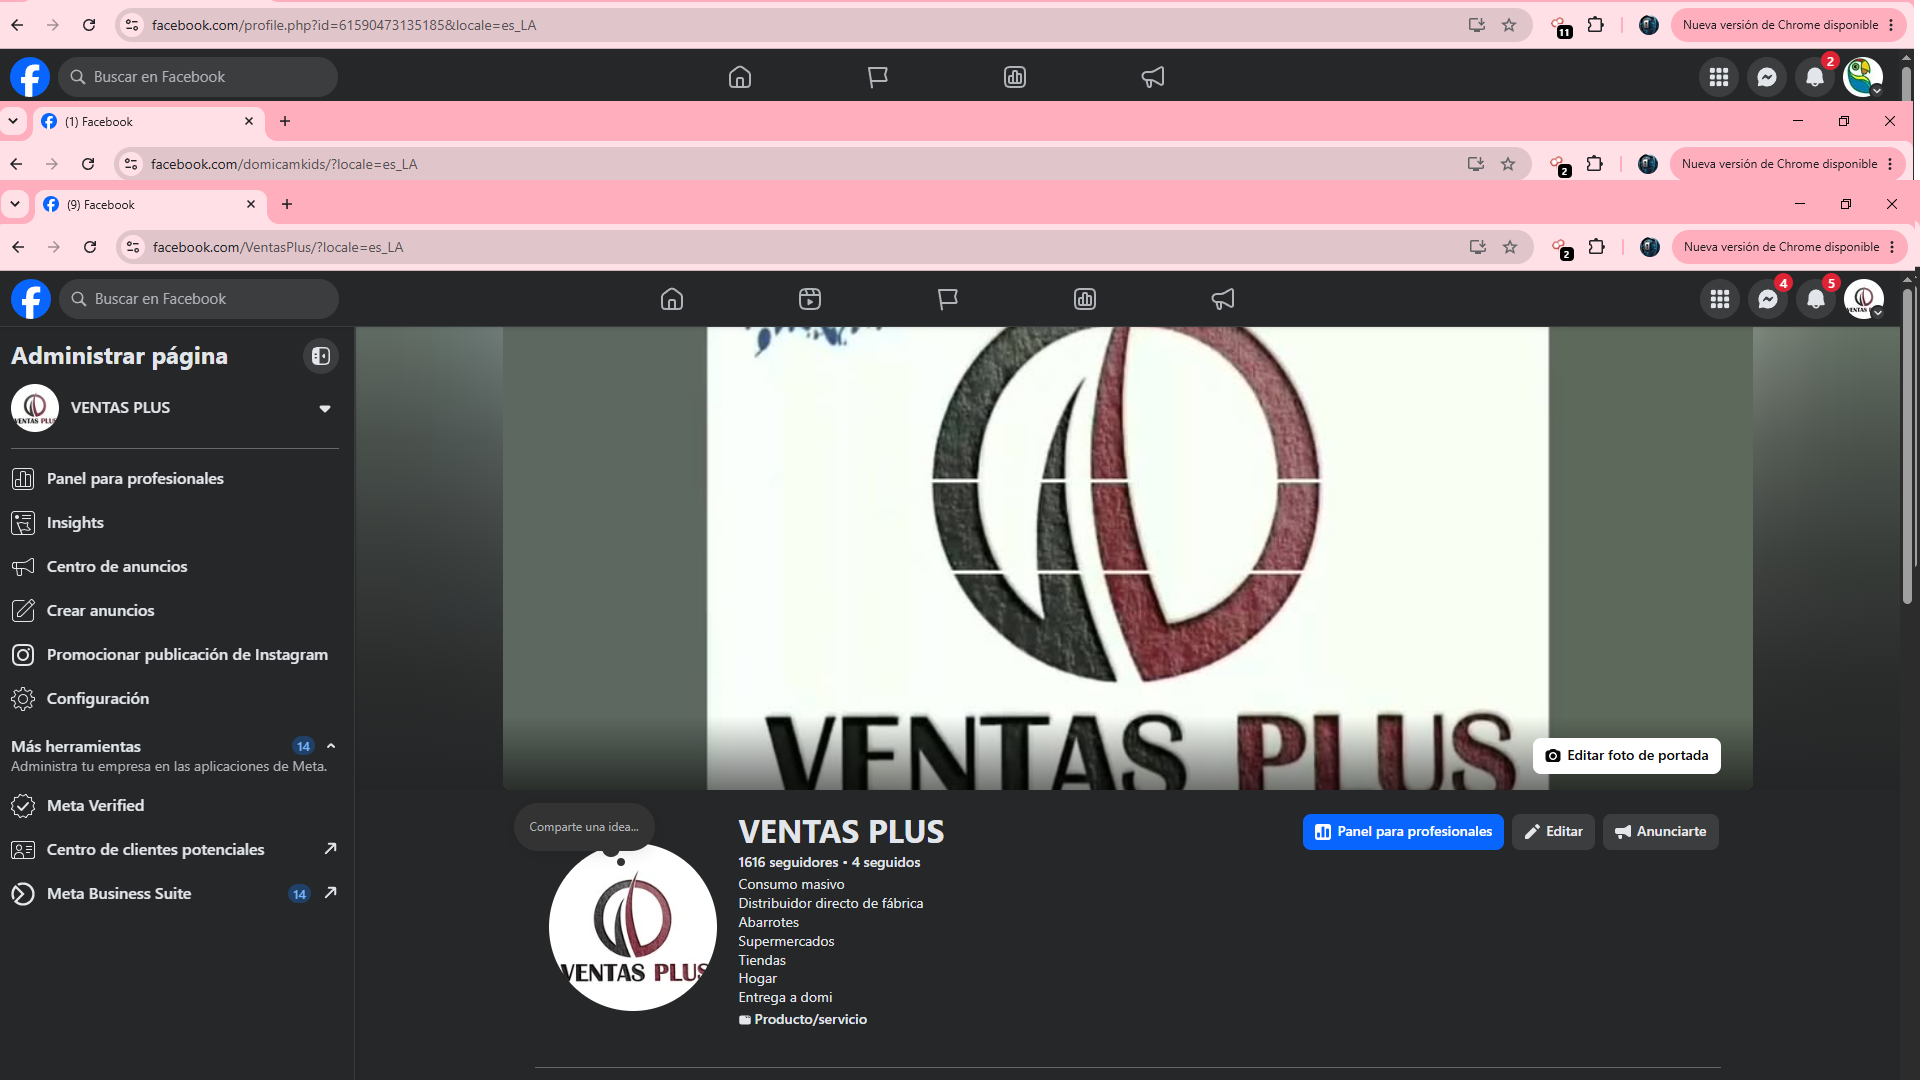
Task: Bookmark star in VentasPlus address bar
Action: 1510,247
